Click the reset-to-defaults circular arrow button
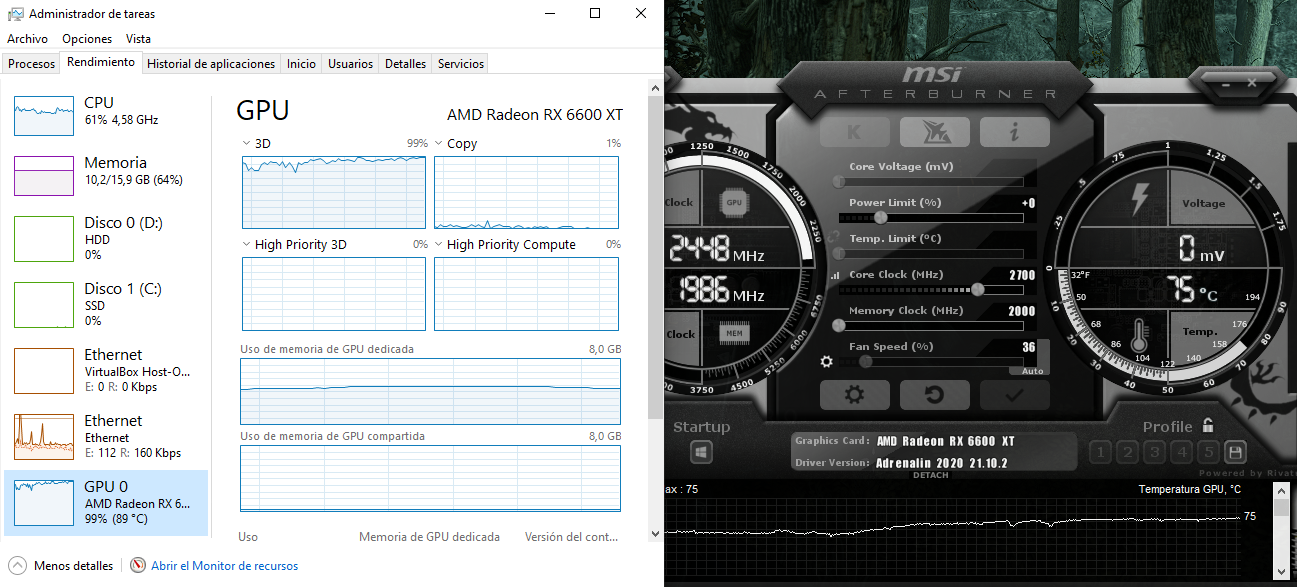Image resolution: width=1297 pixels, height=587 pixels. click(934, 394)
